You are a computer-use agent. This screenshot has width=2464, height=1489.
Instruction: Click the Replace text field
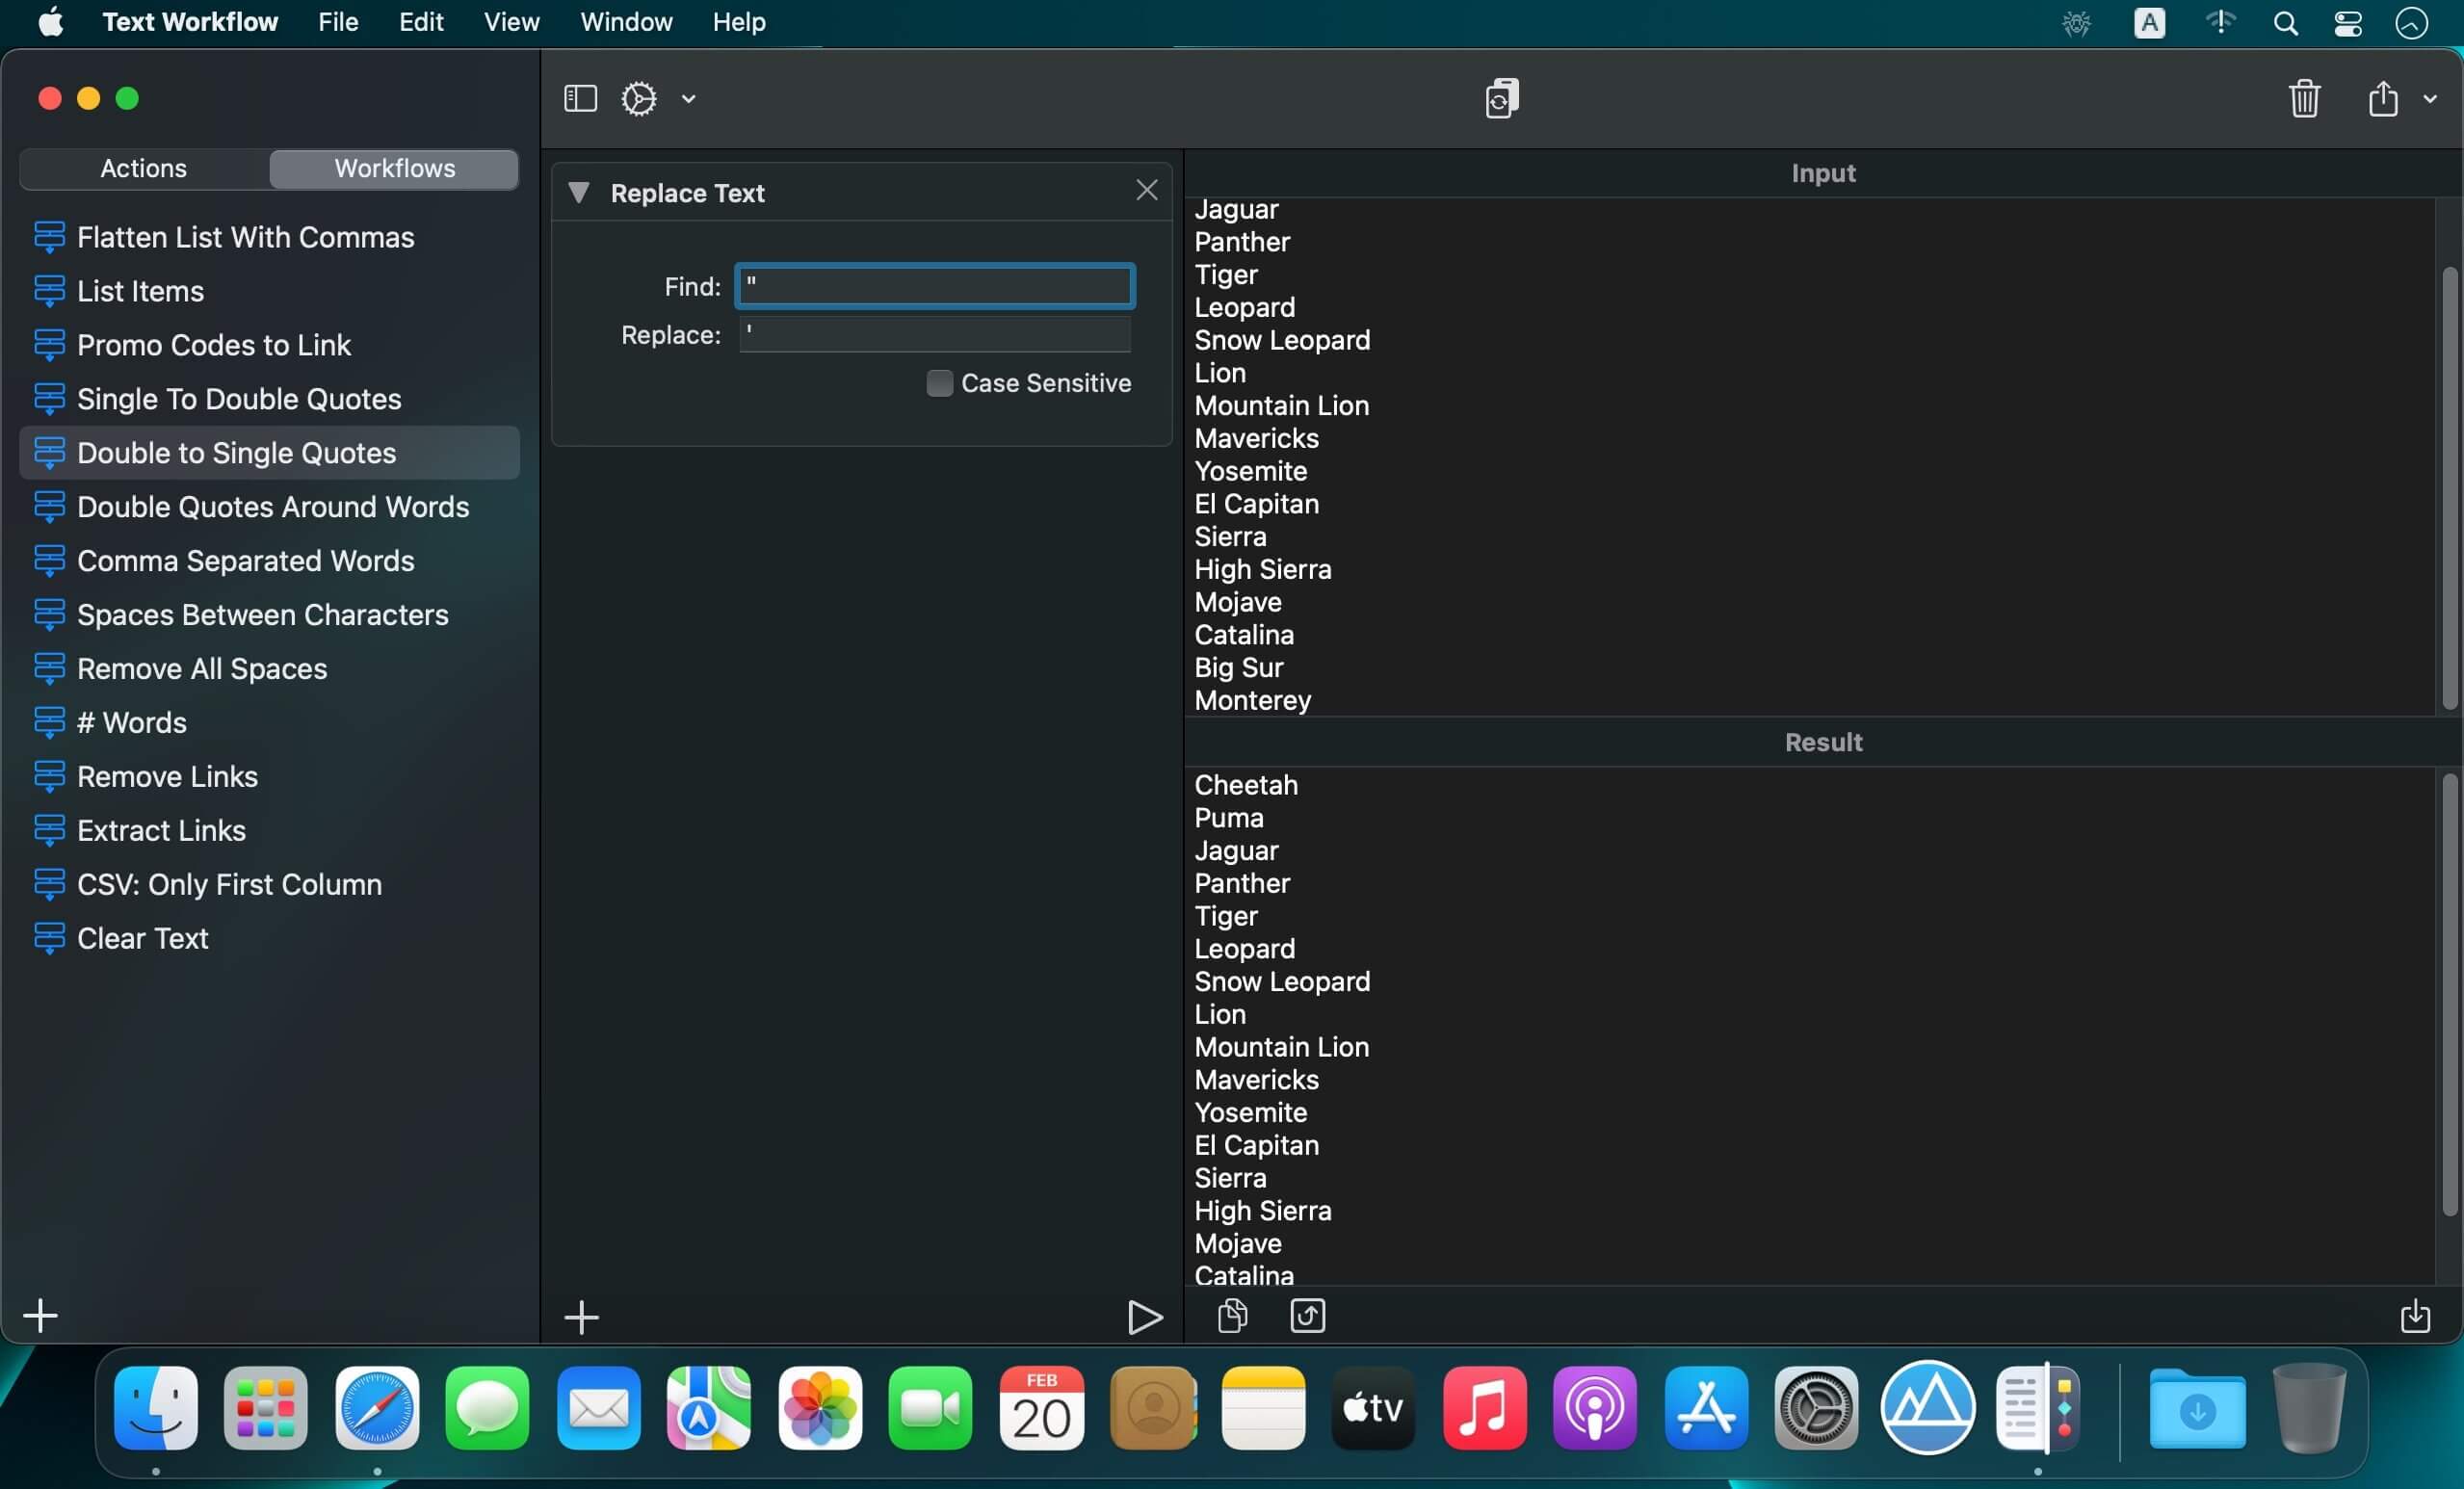click(935, 334)
